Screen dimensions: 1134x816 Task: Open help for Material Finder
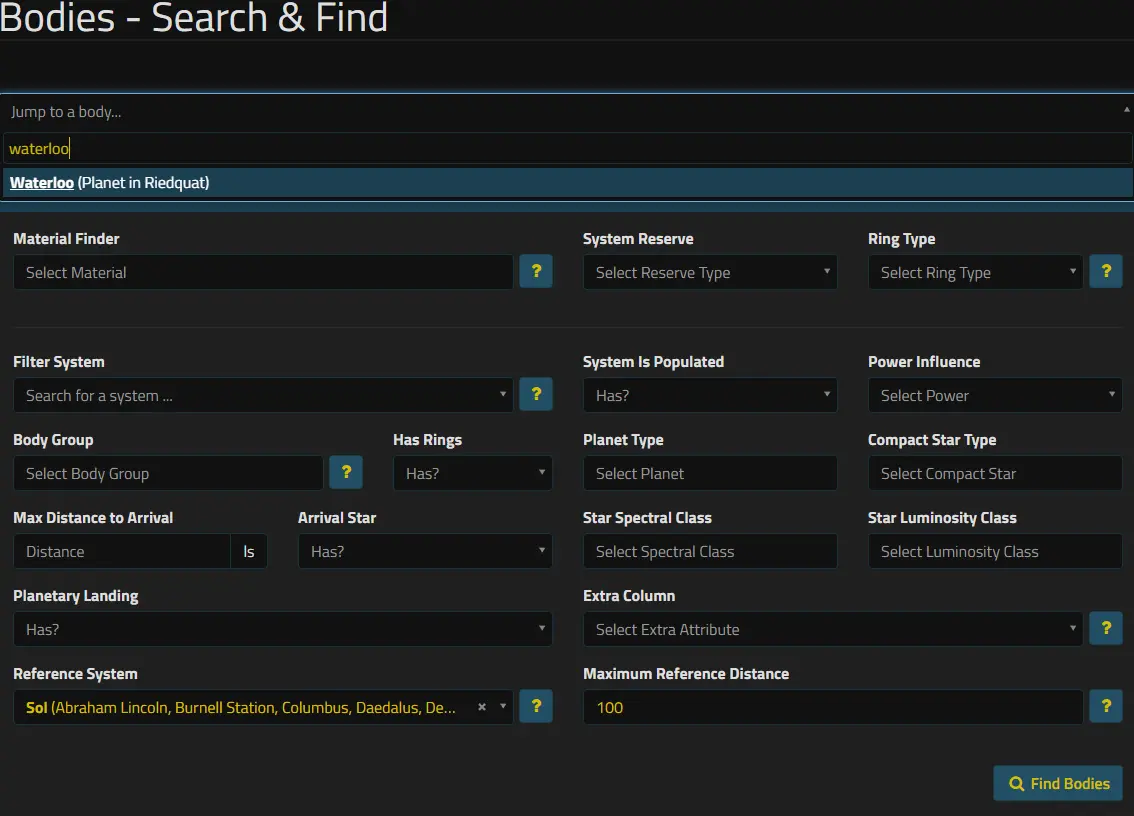[536, 271]
